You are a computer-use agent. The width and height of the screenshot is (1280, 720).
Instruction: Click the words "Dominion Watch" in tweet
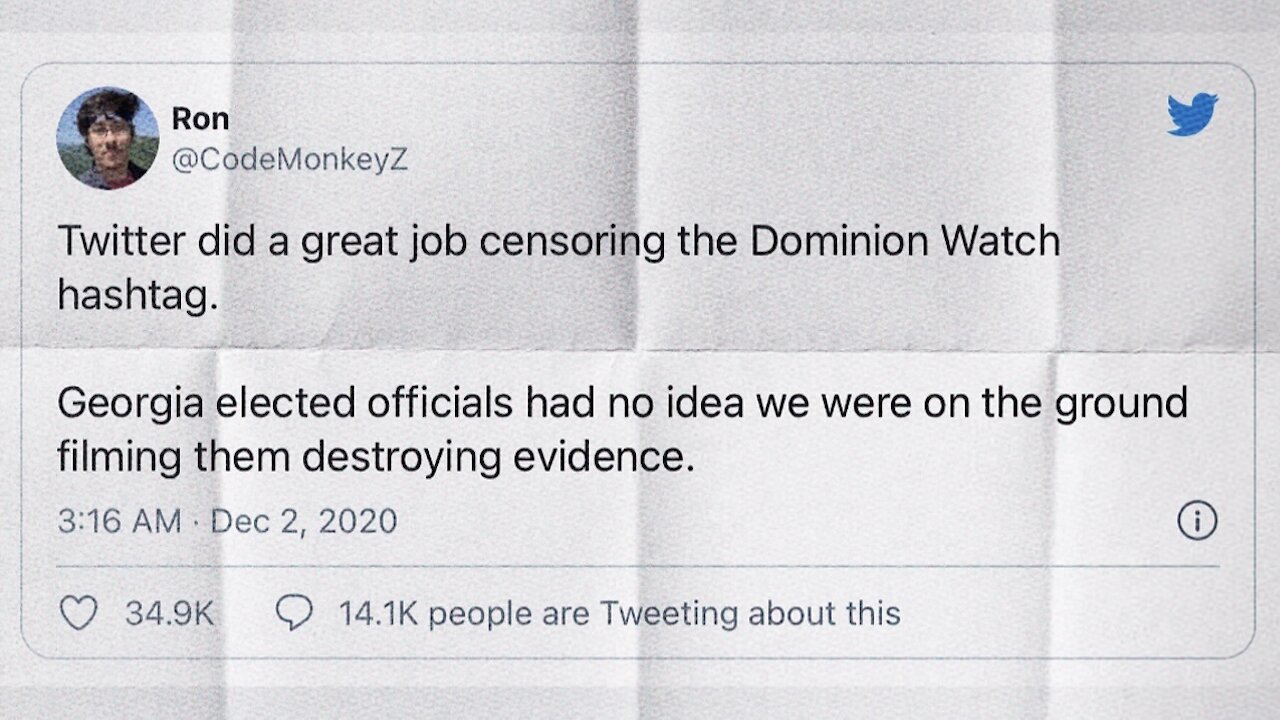[x=907, y=241]
